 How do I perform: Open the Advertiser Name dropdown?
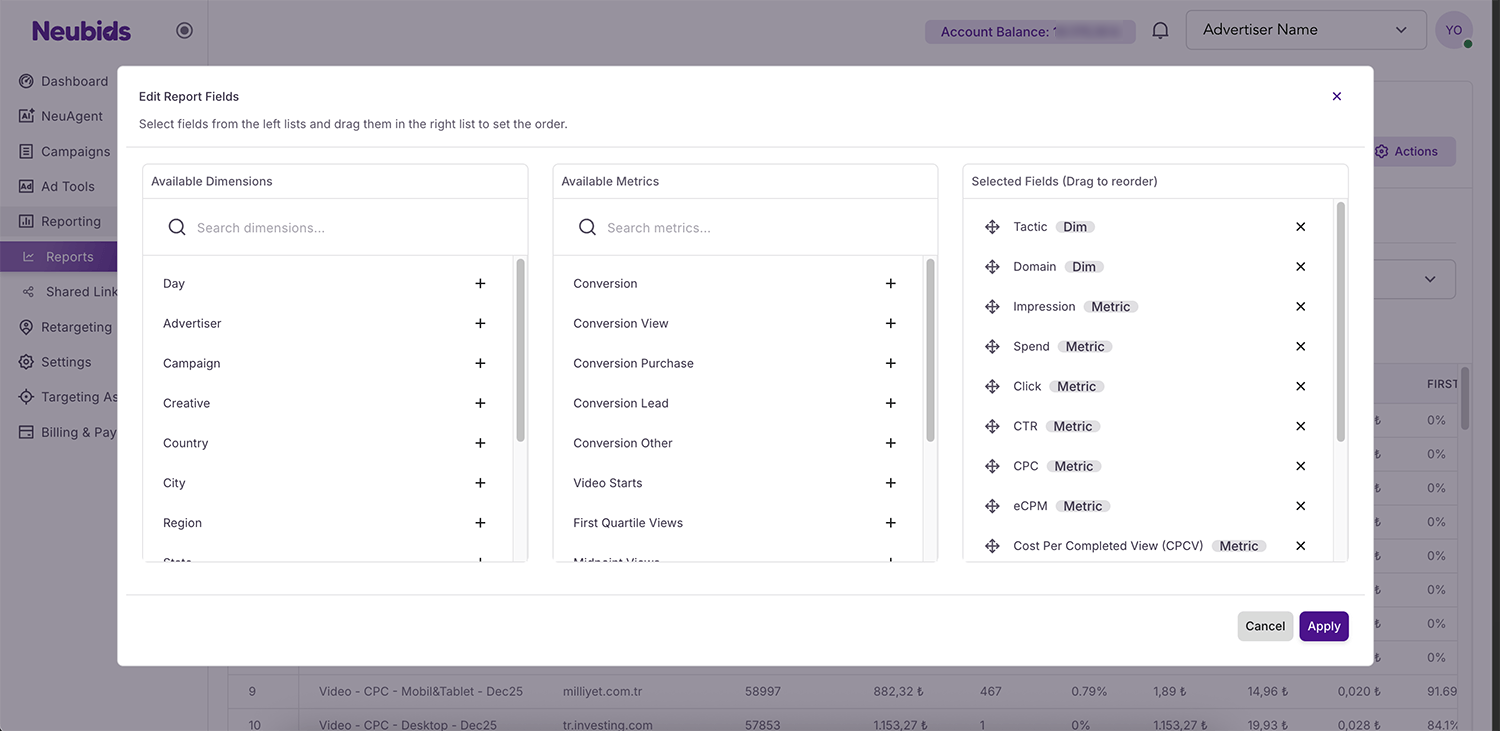click(x=1305, y=30)
